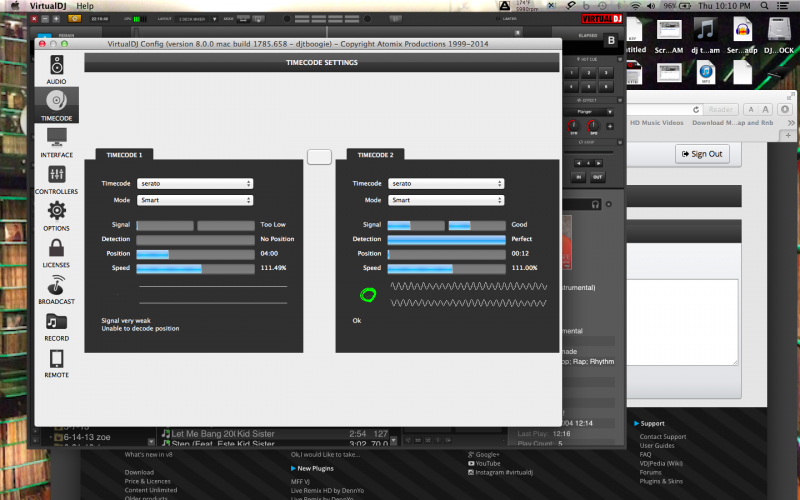Open the Contact Support link
The image size is (800, 500).
663,437
